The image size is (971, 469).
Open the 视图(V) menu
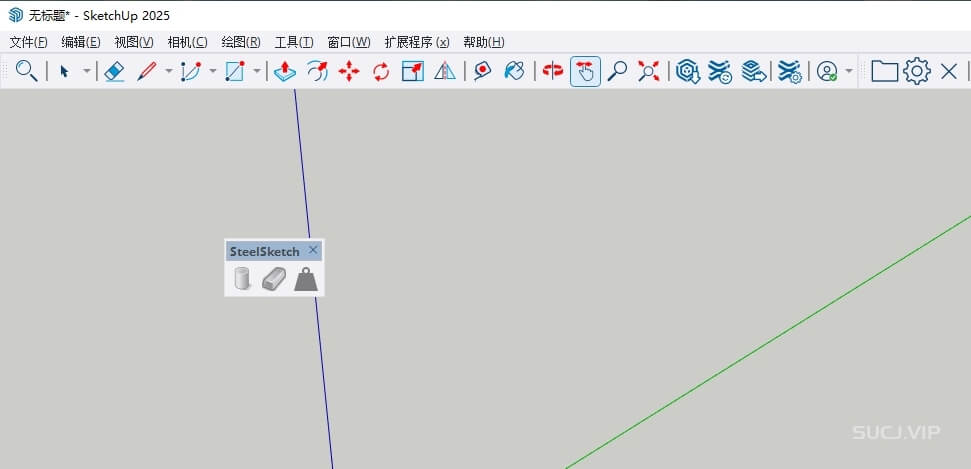134,42
